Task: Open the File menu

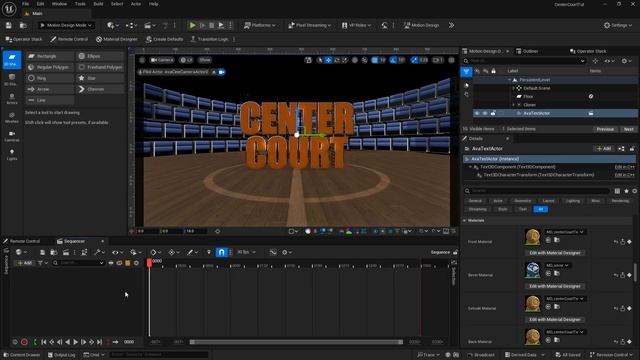Action: tap(25, 4)
